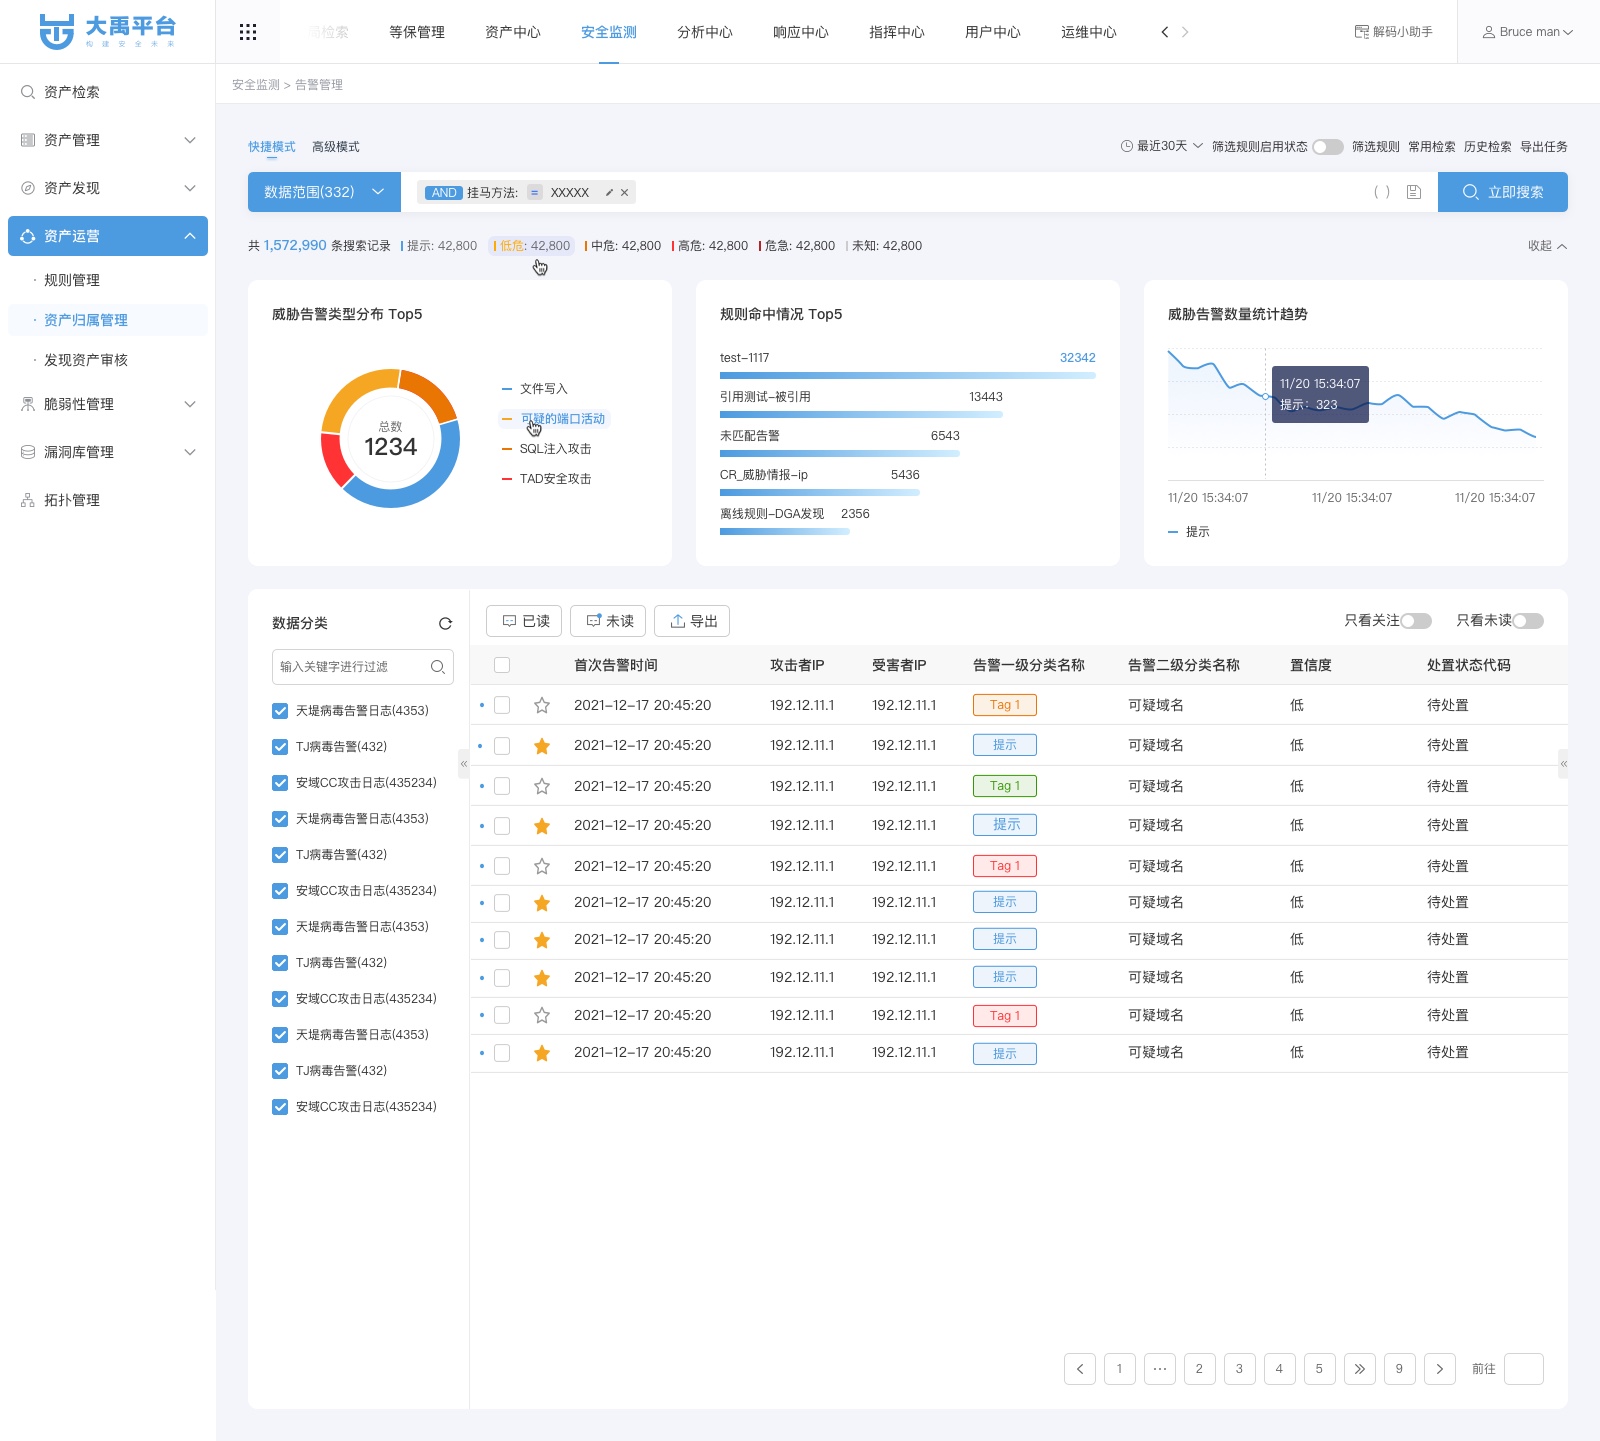Image resolution: width=1600 pixels, height=1441 pixels.
Task: Open 解码小助手 decoder helper tool
Action: pyautogui.click(x=1393, y=32)
